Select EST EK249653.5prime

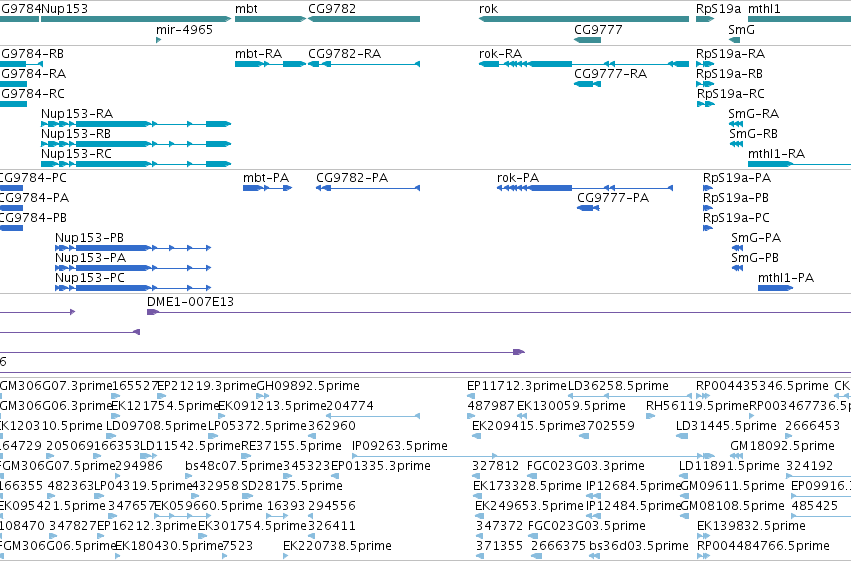[x=479, y=516]
